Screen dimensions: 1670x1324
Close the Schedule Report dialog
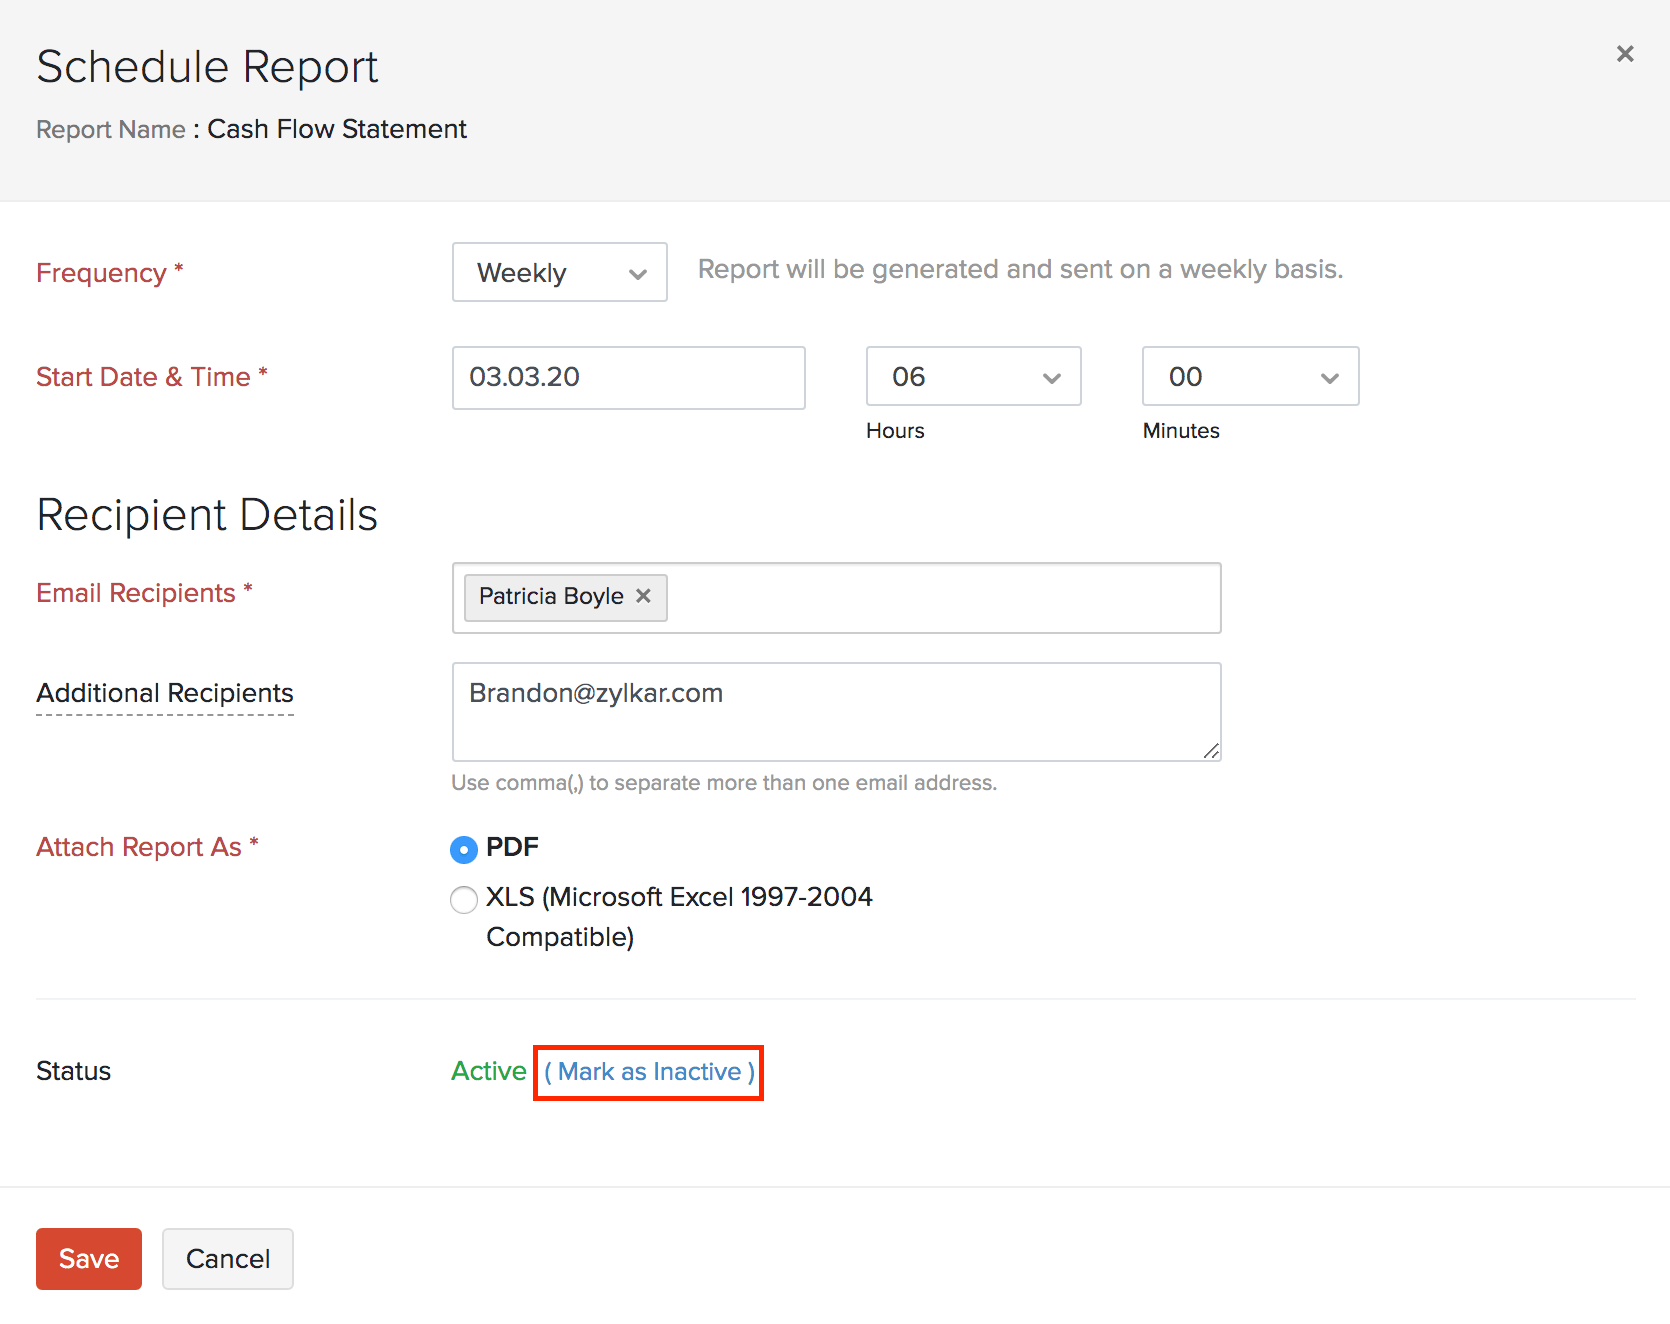[1624, 54]
